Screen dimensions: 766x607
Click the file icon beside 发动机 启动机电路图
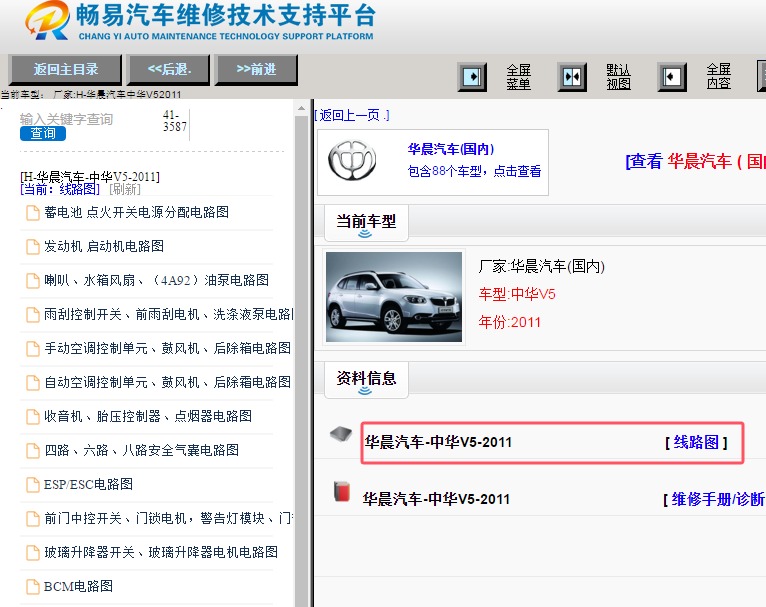33,247
